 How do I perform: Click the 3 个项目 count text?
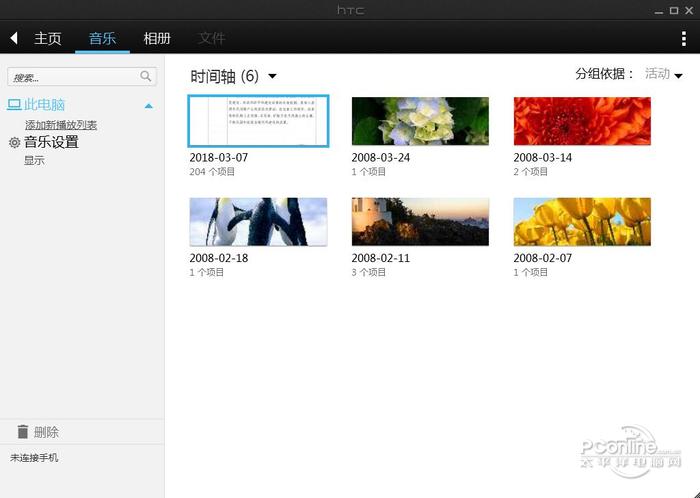(369, 272)
